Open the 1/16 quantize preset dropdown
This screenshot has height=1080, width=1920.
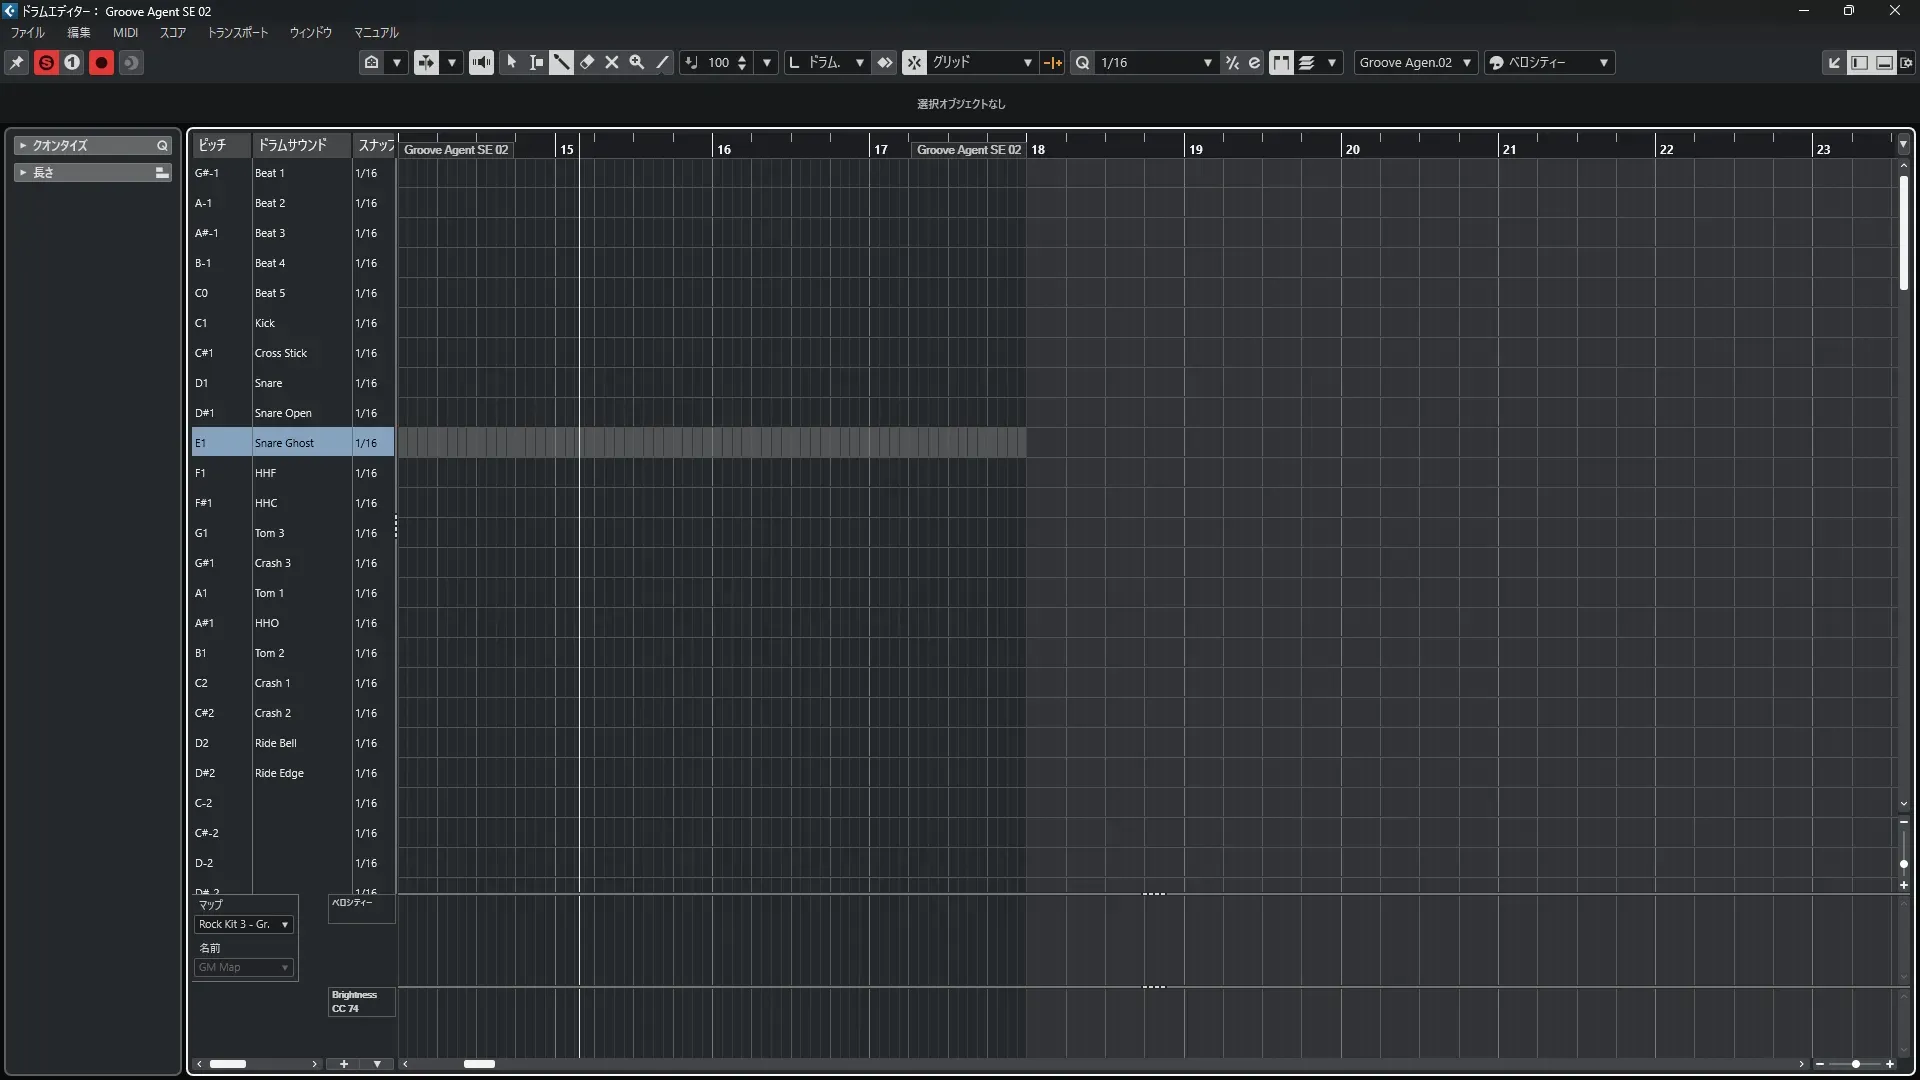(x=1207, y=62)
